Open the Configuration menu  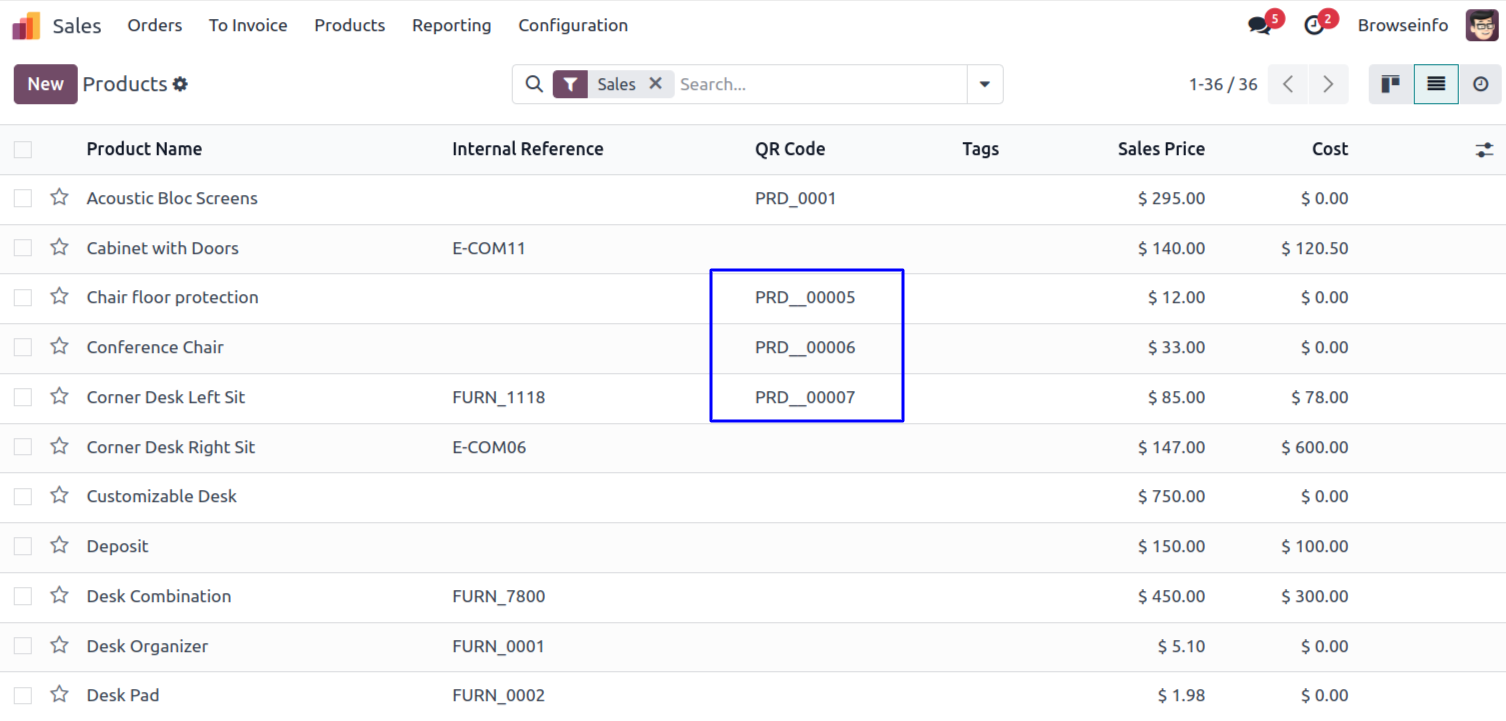(x=573, y=26)
